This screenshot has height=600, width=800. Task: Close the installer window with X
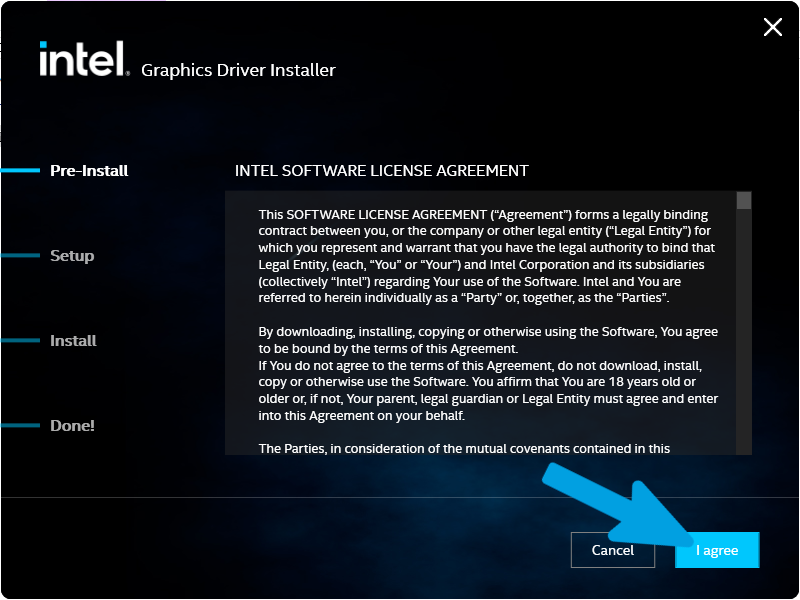[x=772, y=27]
